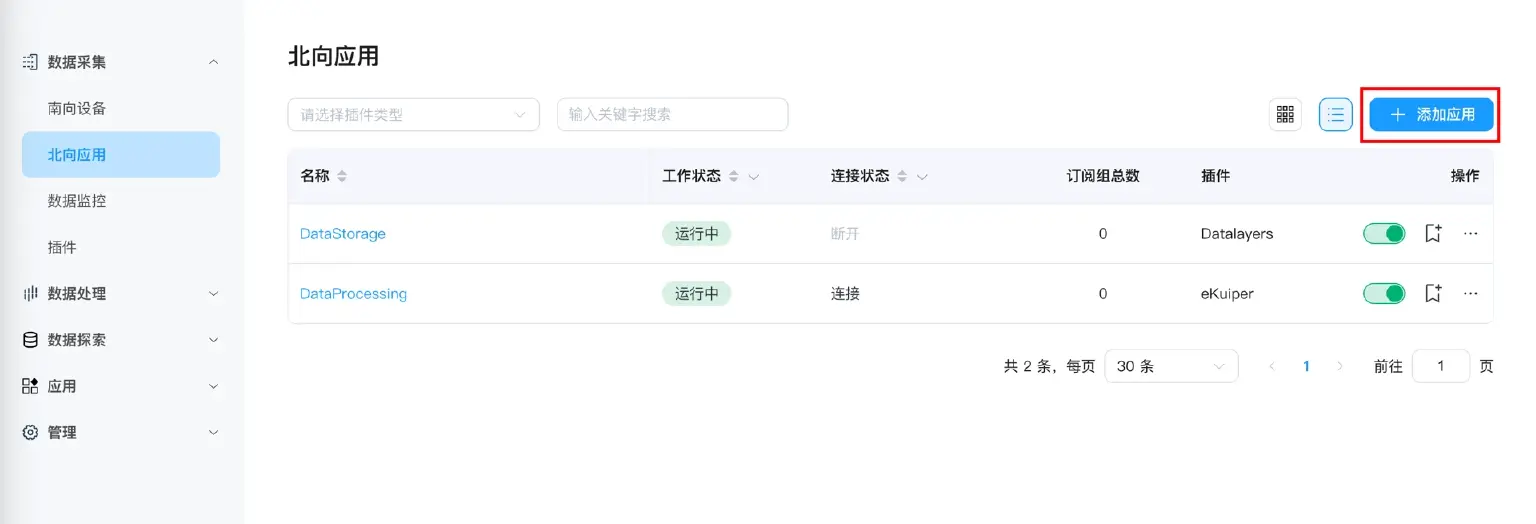Open more actions for DataStorage
The width and height of the screenshot is (1536, 524).
1470,234
